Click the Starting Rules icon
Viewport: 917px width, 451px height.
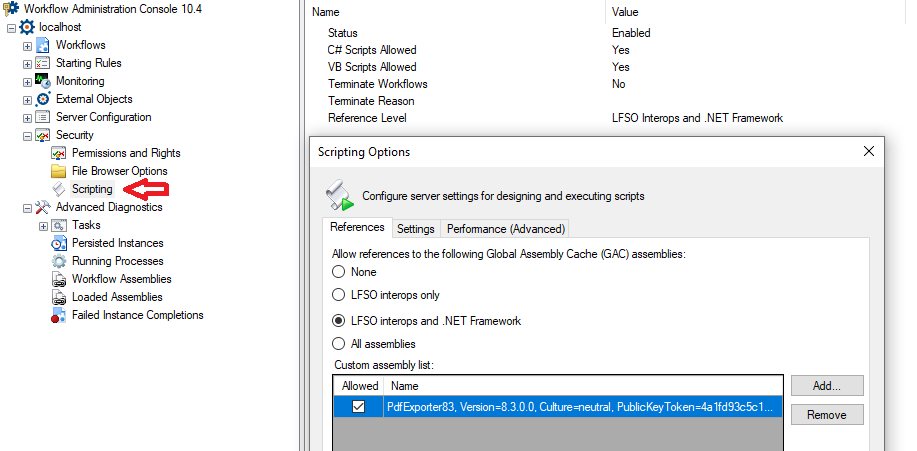click(x=43, y=63)
